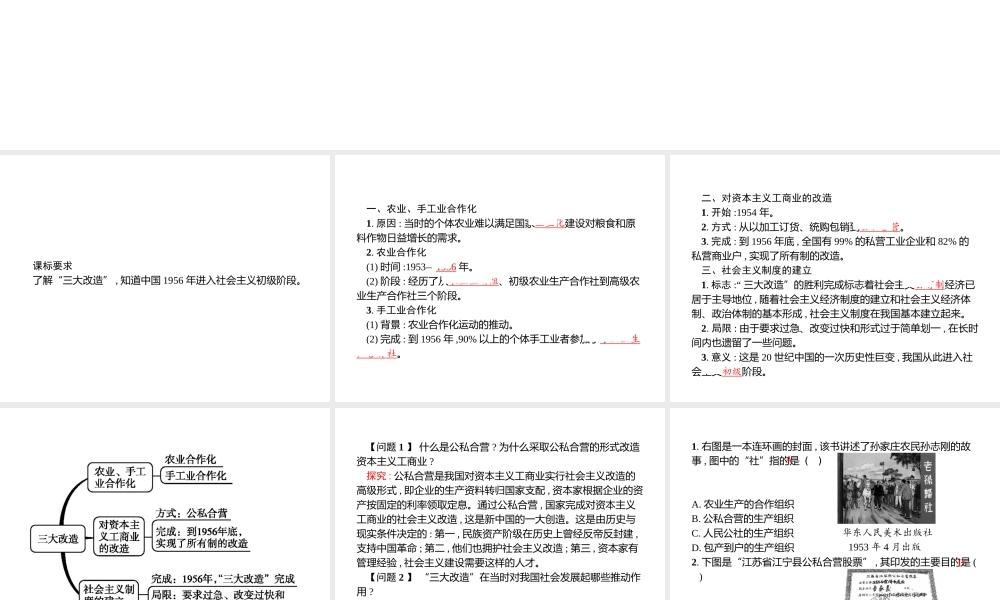The height and width of the screenshot is (600, 1000).
Task: Choose option "A. 农业生产的合作组织"
Action: (x=742, y=504)
